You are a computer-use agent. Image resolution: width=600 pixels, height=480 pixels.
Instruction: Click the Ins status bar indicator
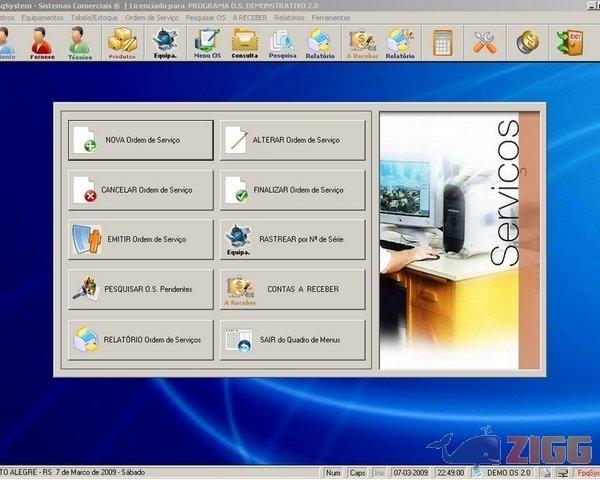click(379, 473)
